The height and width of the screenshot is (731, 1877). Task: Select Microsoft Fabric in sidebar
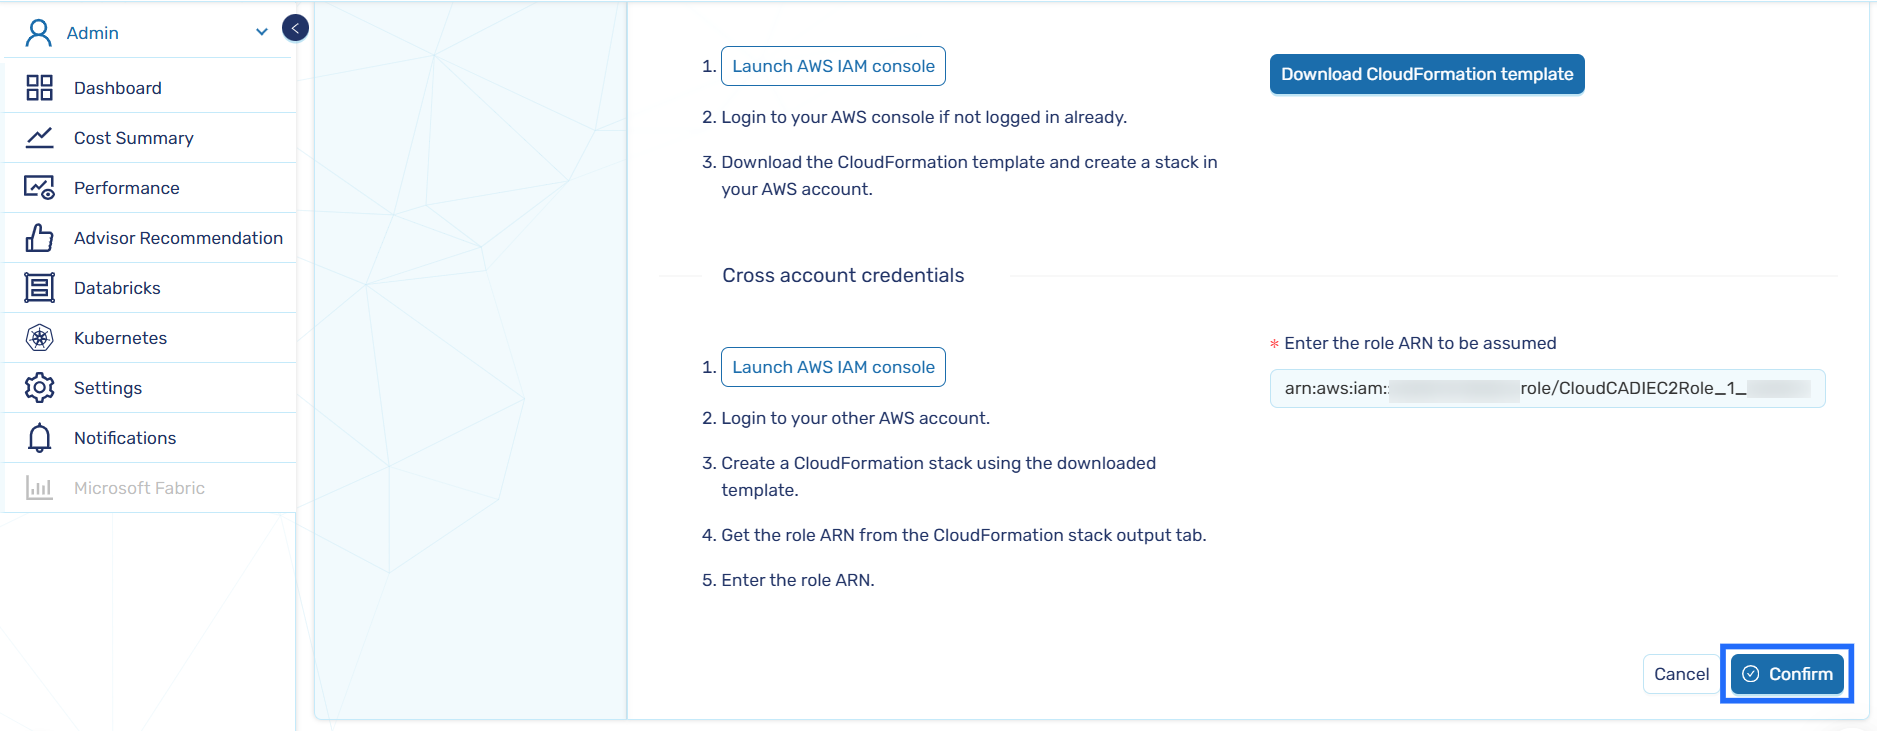(139, 488)
